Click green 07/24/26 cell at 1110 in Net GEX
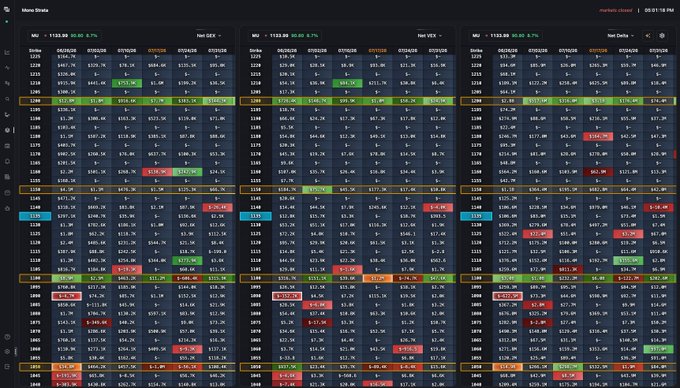This screenshot has height=388, width=680. point(187,261)
